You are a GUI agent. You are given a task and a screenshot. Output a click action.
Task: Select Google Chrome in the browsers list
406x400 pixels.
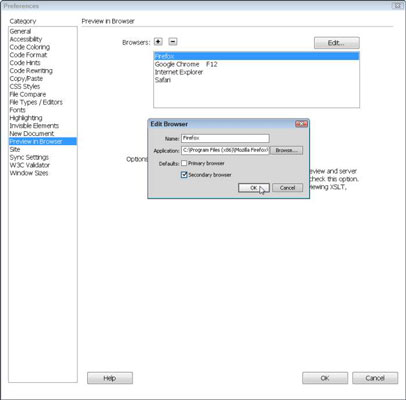[x=256, y=64]
